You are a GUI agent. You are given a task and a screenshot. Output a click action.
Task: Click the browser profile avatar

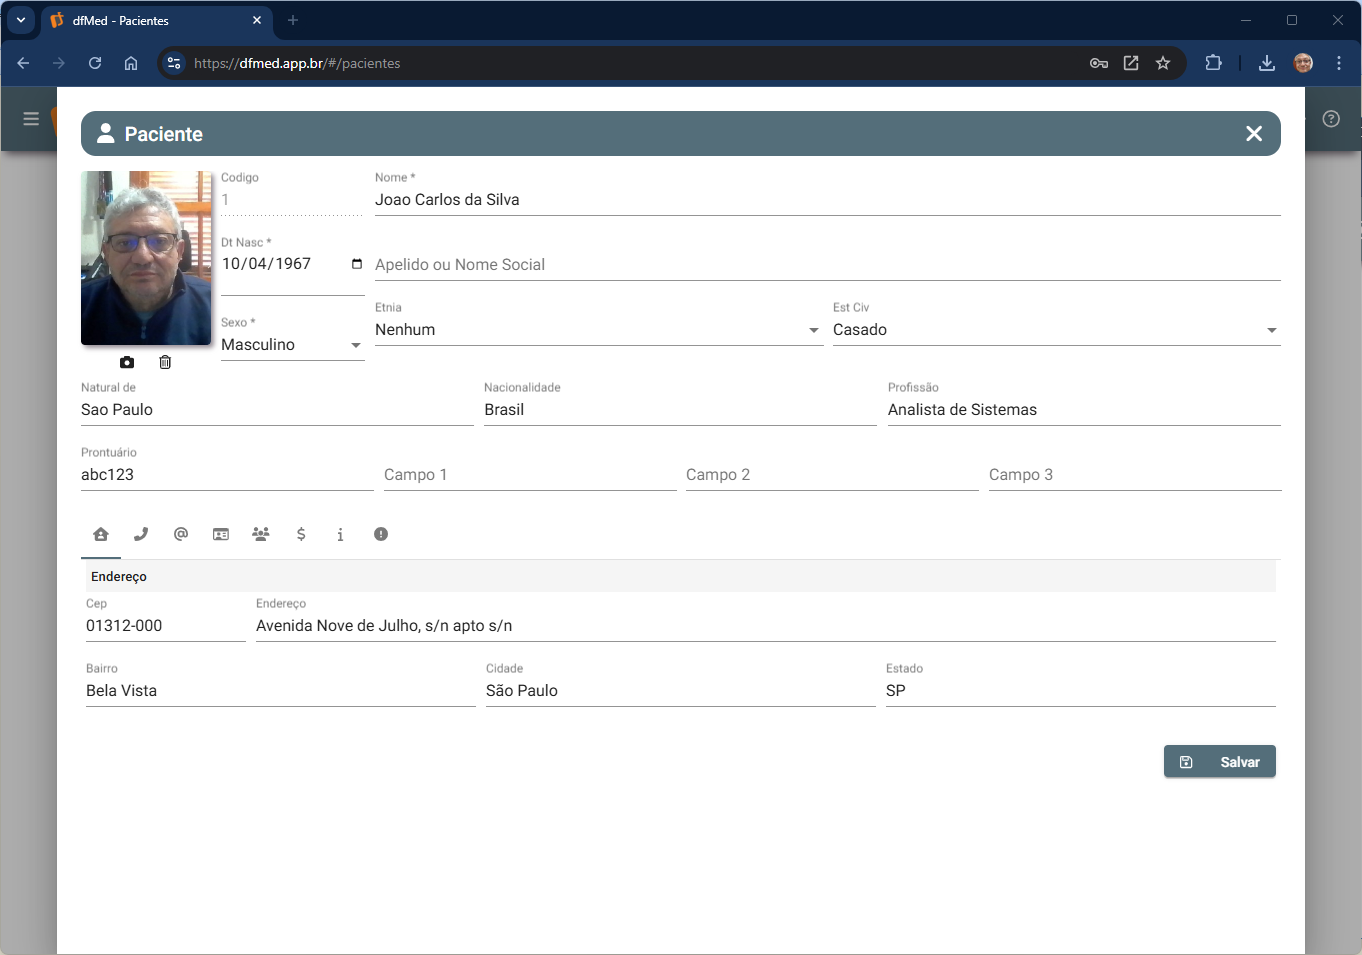[x=1303, y=63]
